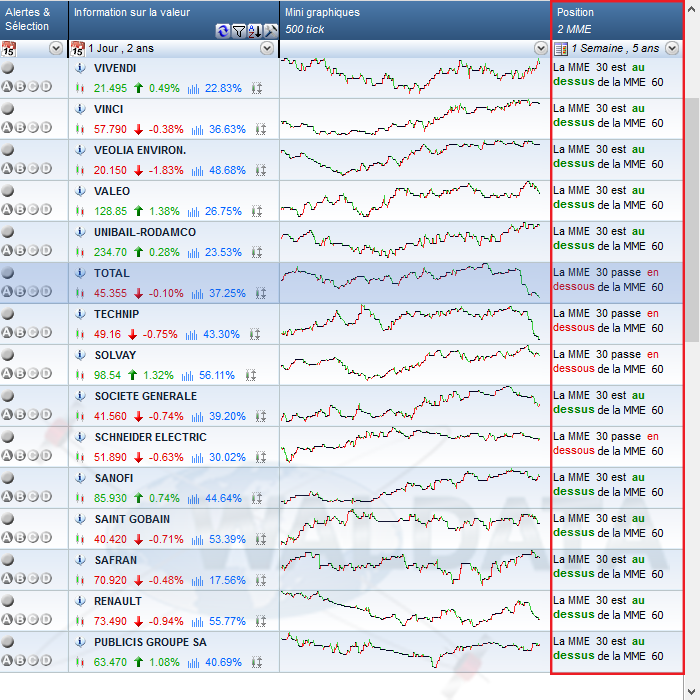Click the vertical scrollbar thumb
The height and width of the screenshot is (700, 700).
click(x=692, y=220)
